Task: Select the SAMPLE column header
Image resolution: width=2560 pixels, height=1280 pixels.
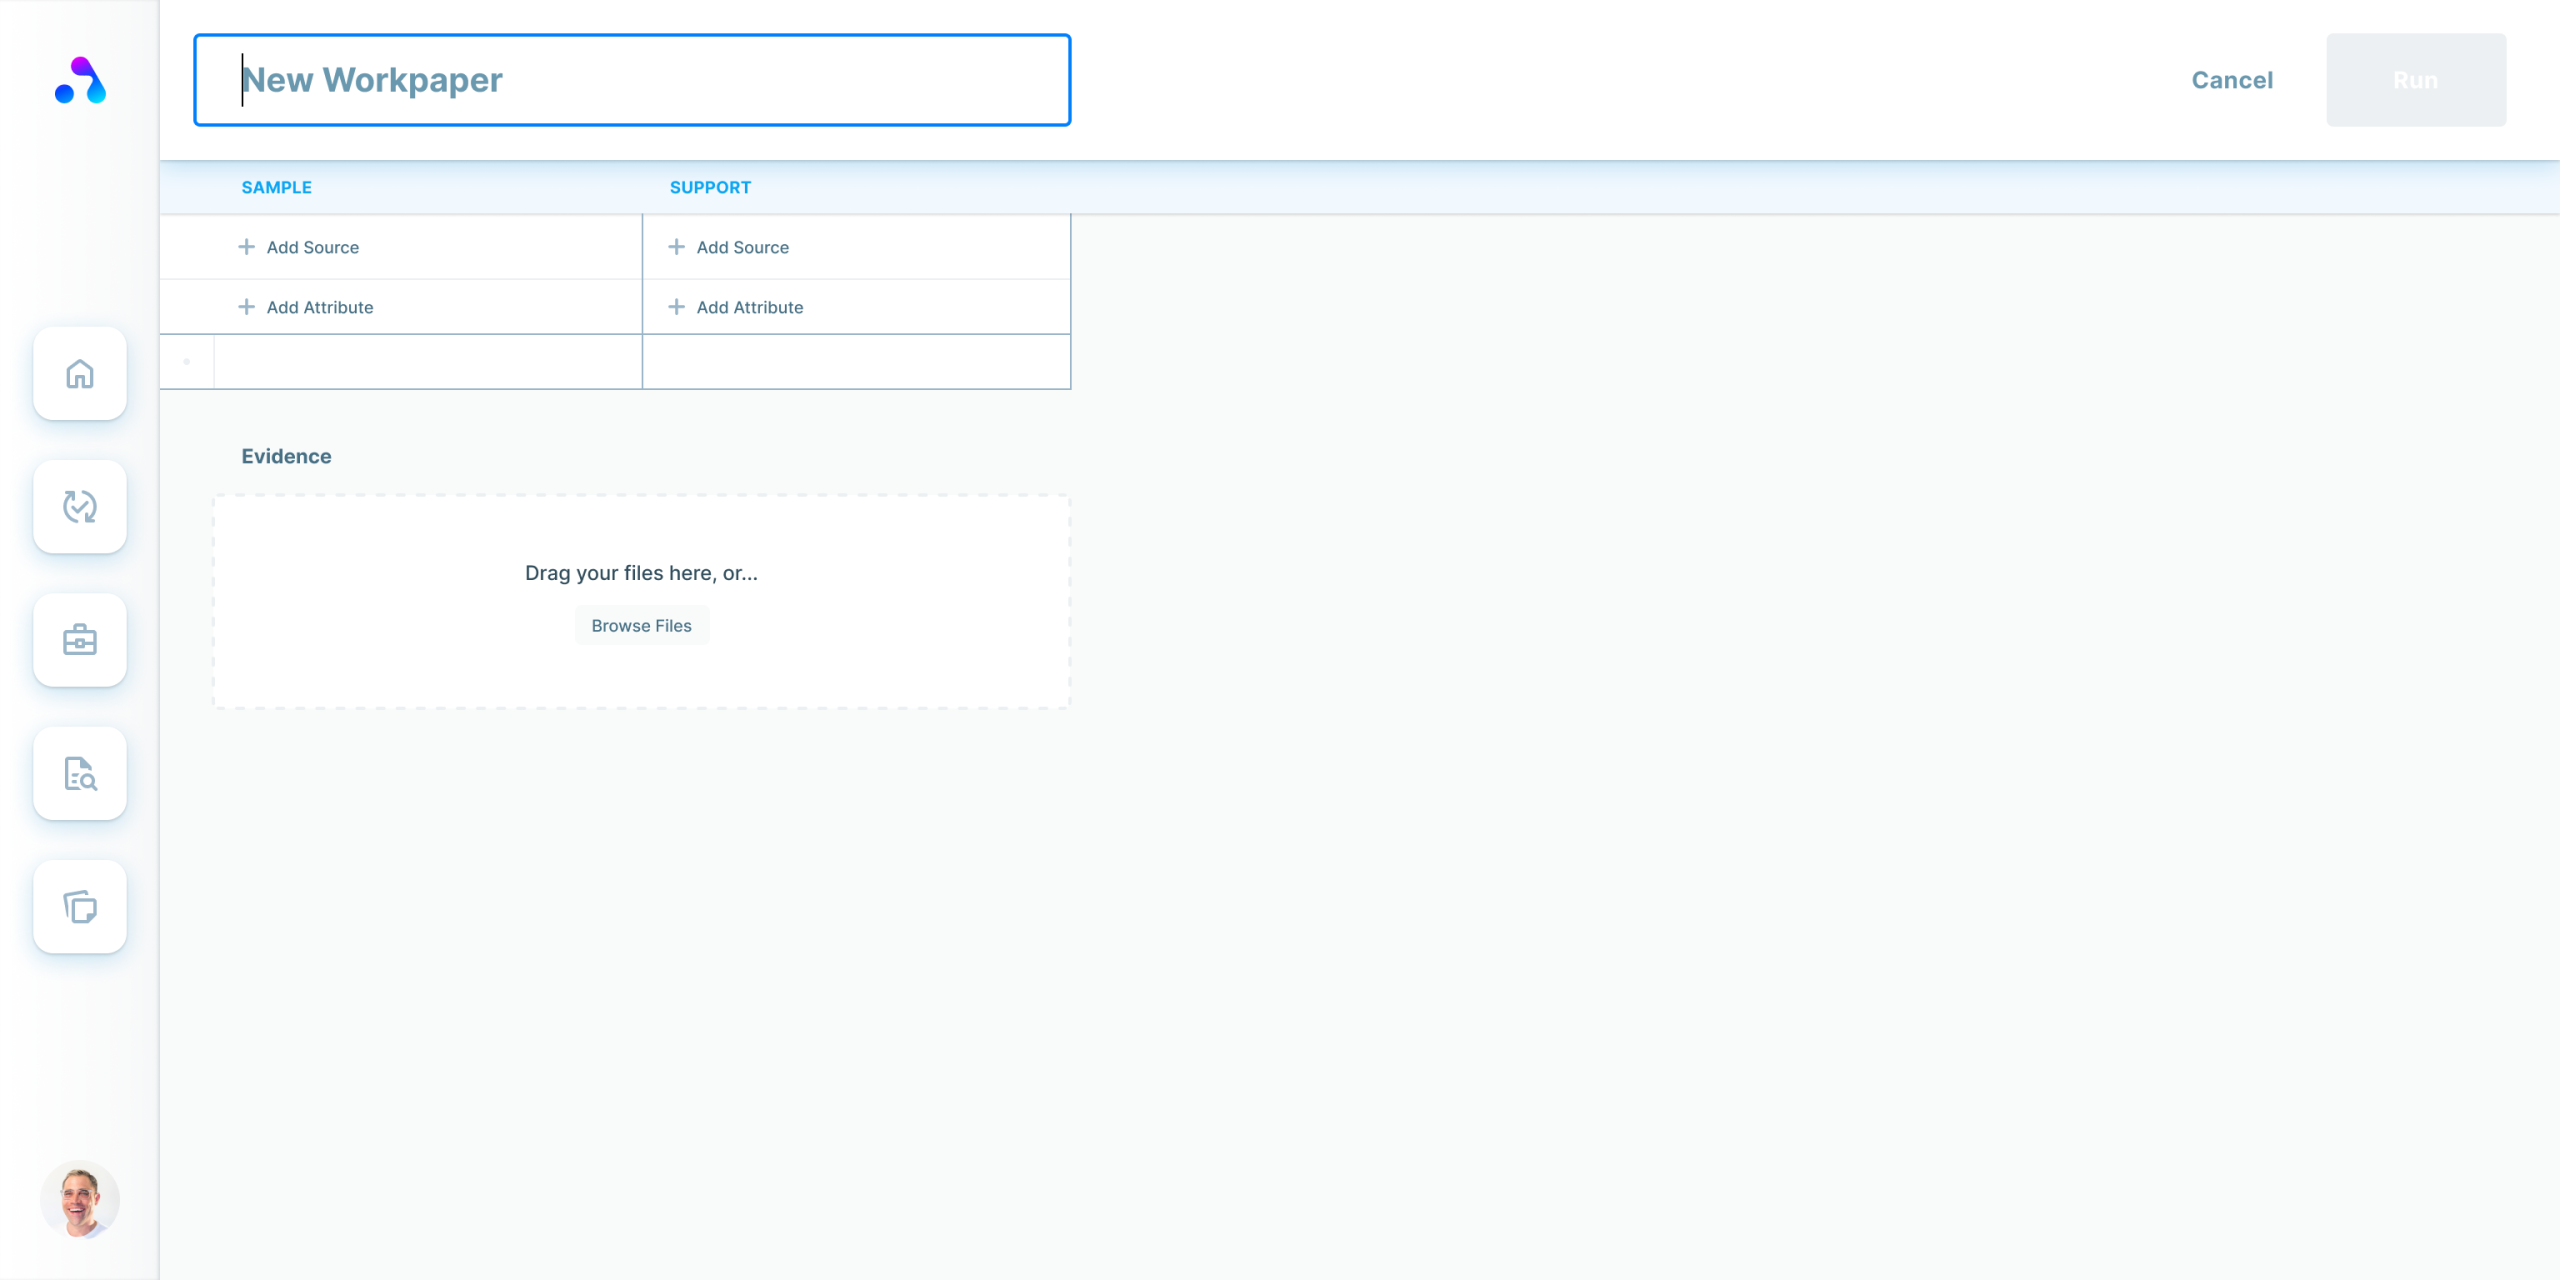Action: (x=277, y=187)
